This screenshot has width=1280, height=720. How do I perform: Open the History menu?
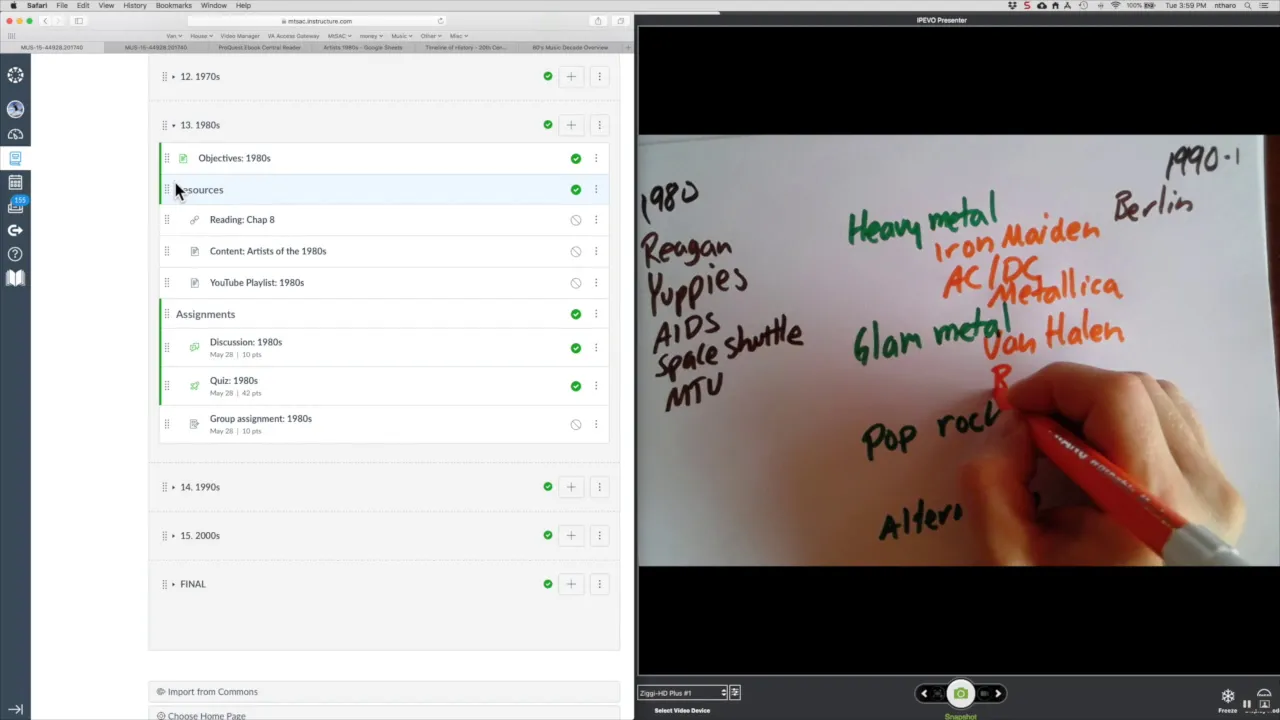(135, 5)
